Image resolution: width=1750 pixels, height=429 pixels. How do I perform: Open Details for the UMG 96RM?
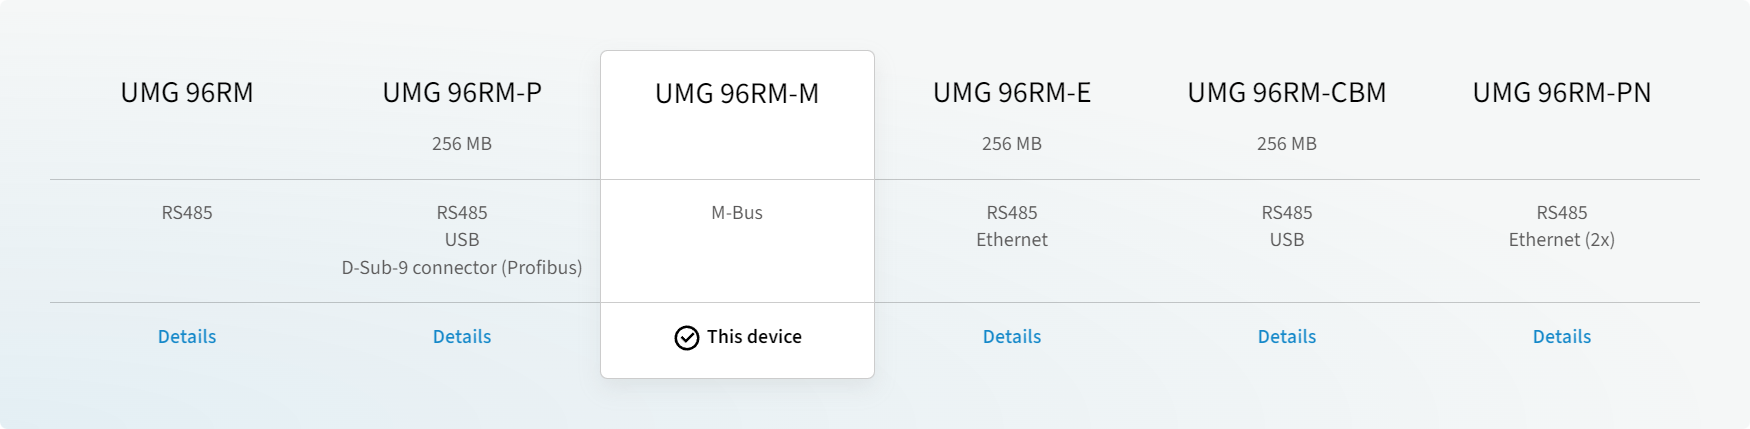[x=187, y=337]
